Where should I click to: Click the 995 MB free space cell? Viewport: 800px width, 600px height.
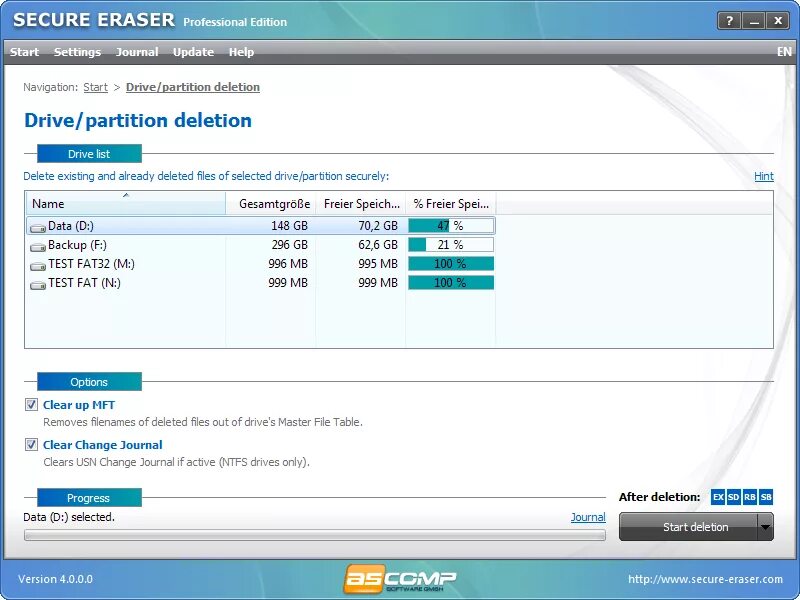(378, 264)
